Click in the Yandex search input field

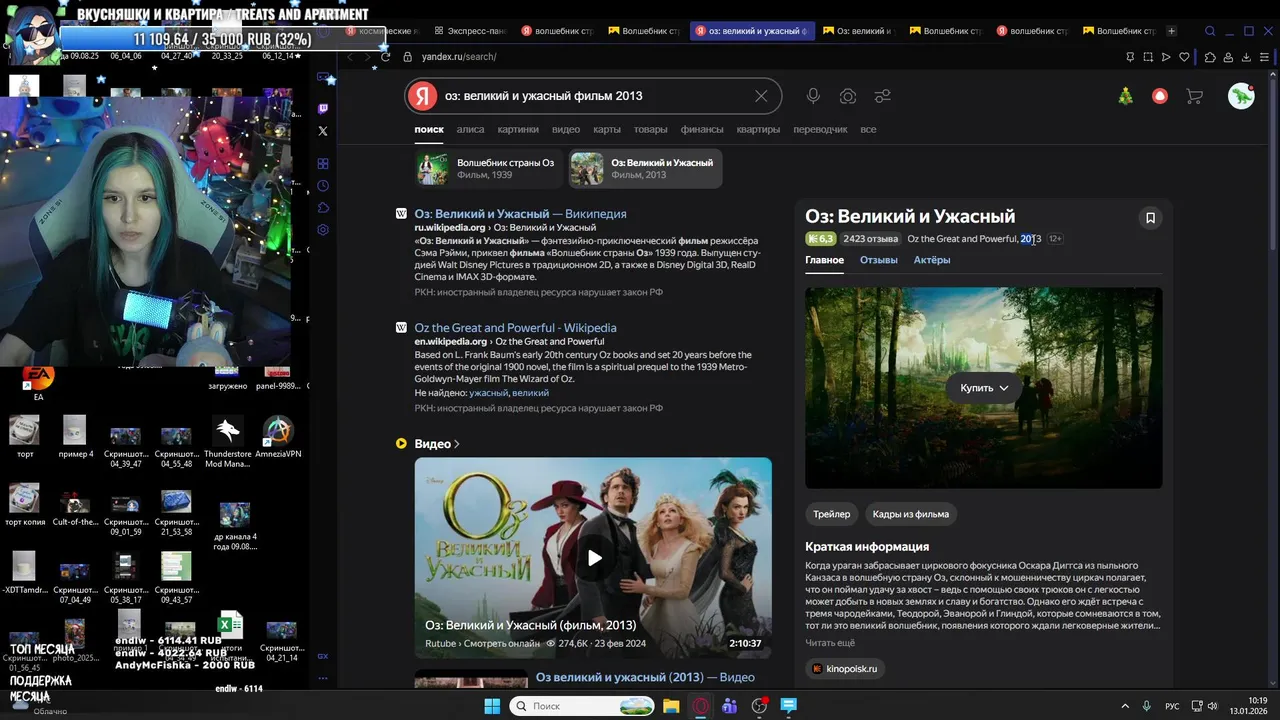point(592,96)
